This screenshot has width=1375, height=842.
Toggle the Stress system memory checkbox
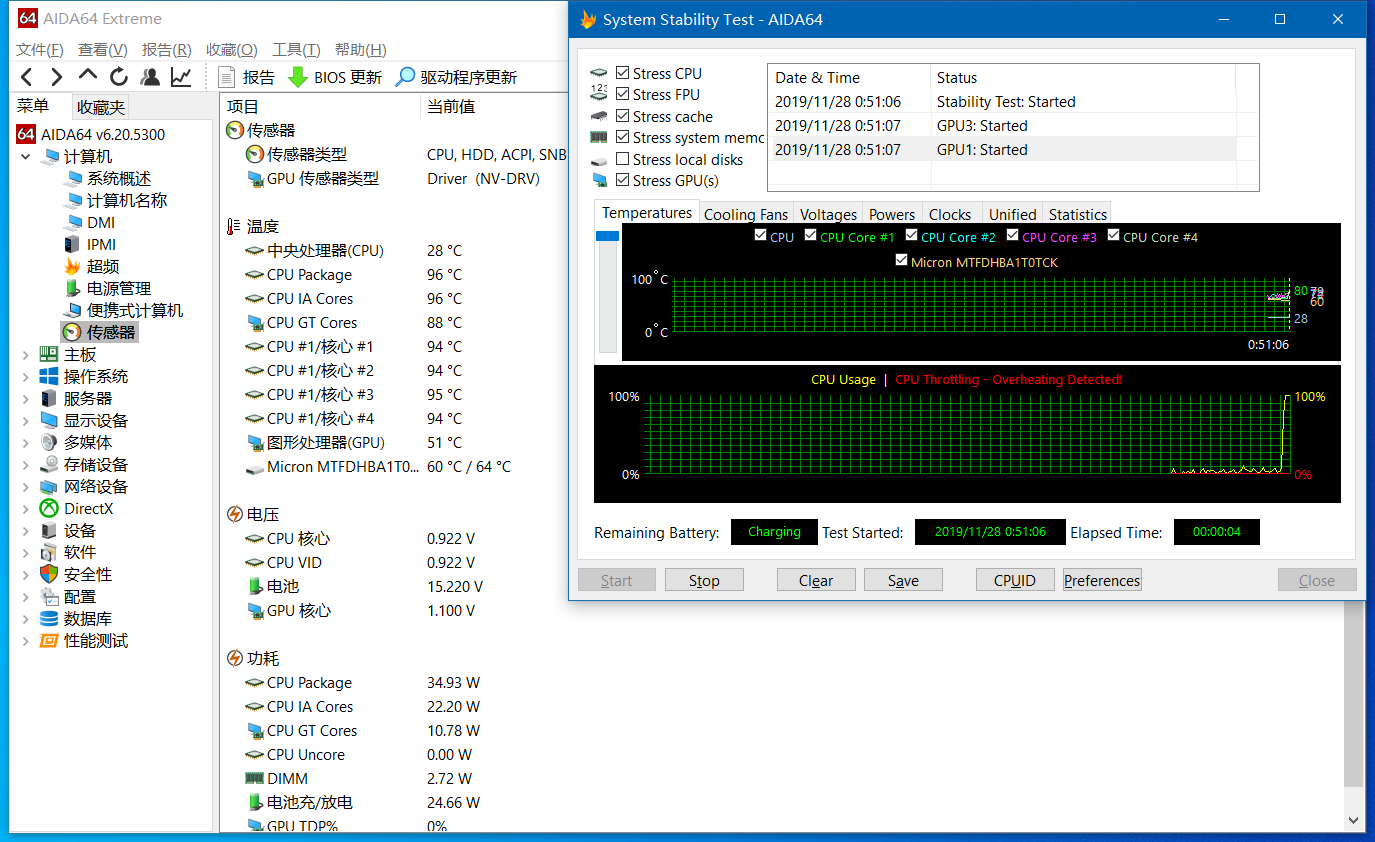coord(623,137)
